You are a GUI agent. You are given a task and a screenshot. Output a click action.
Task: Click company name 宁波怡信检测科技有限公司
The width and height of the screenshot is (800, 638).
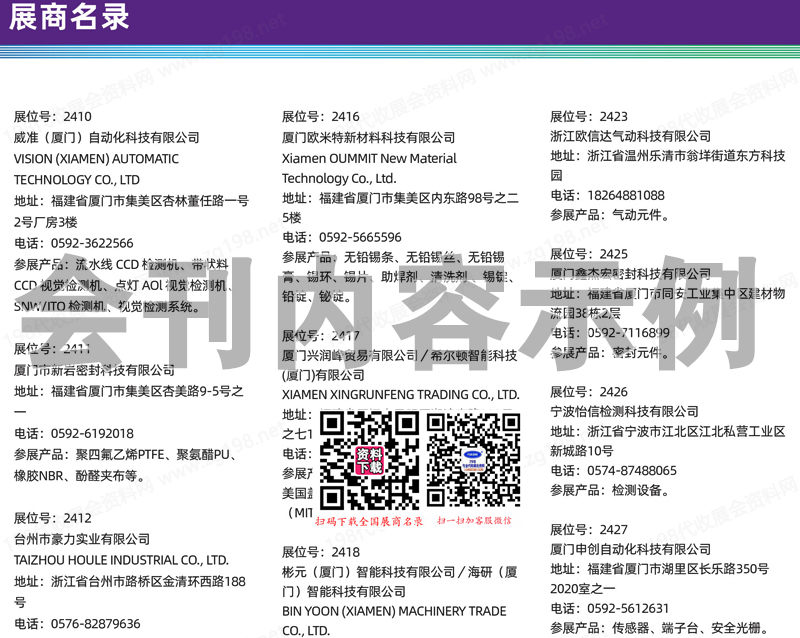[626, 410]
